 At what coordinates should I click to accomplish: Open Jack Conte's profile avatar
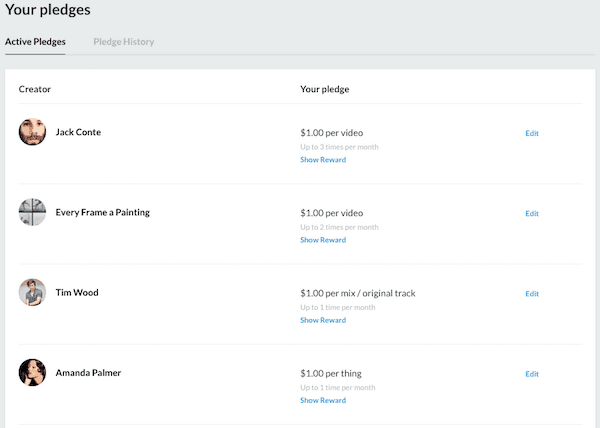32,132
